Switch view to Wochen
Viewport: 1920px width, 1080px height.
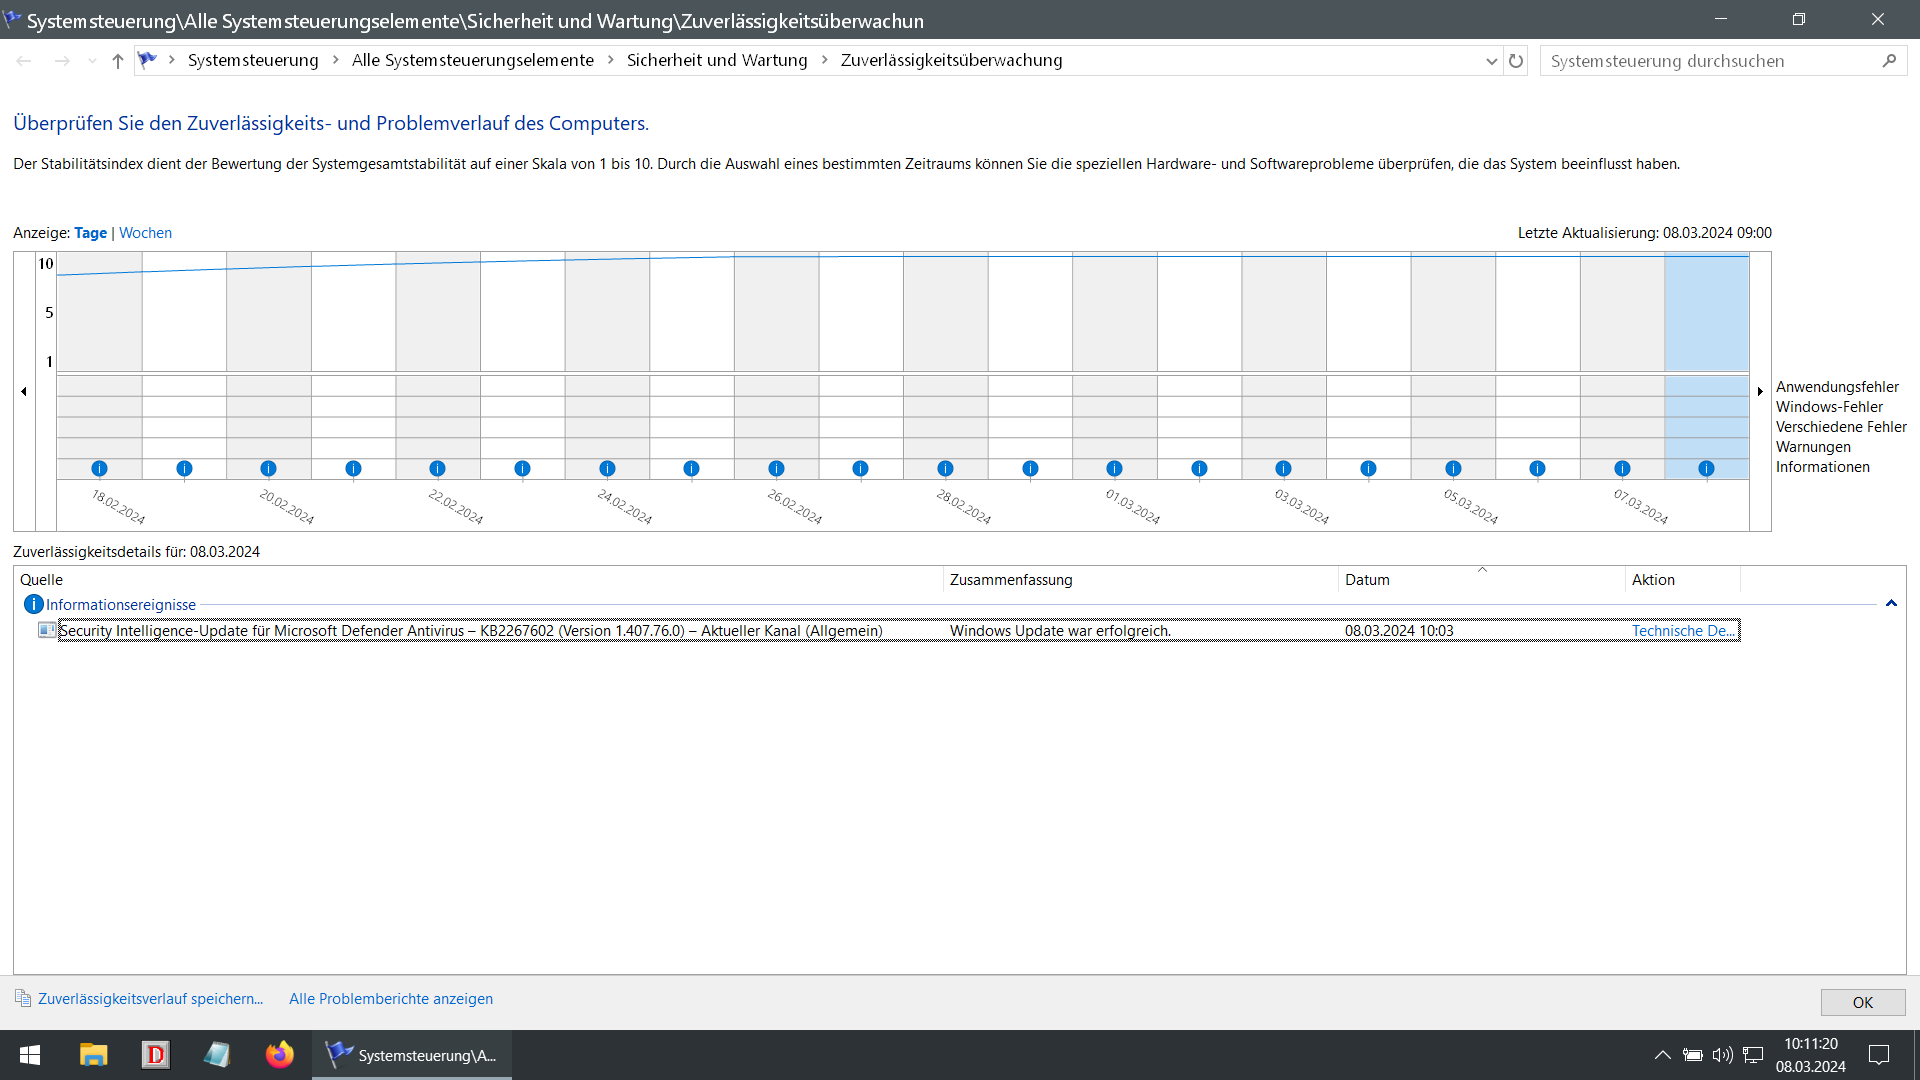click(x=145, y=233)
